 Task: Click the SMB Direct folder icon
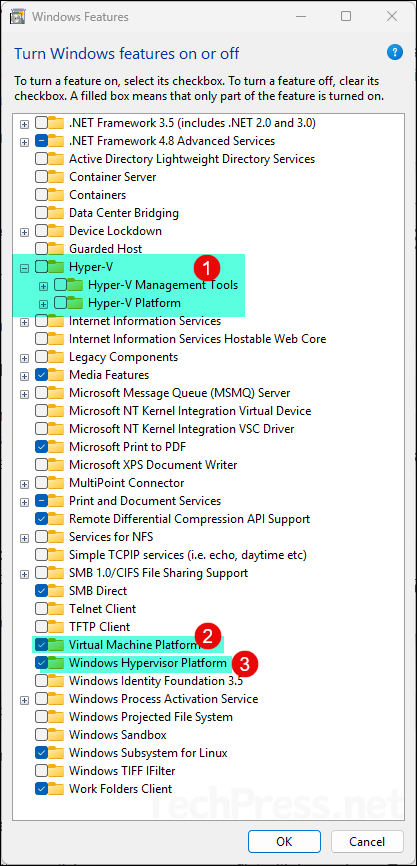[56, 591]
